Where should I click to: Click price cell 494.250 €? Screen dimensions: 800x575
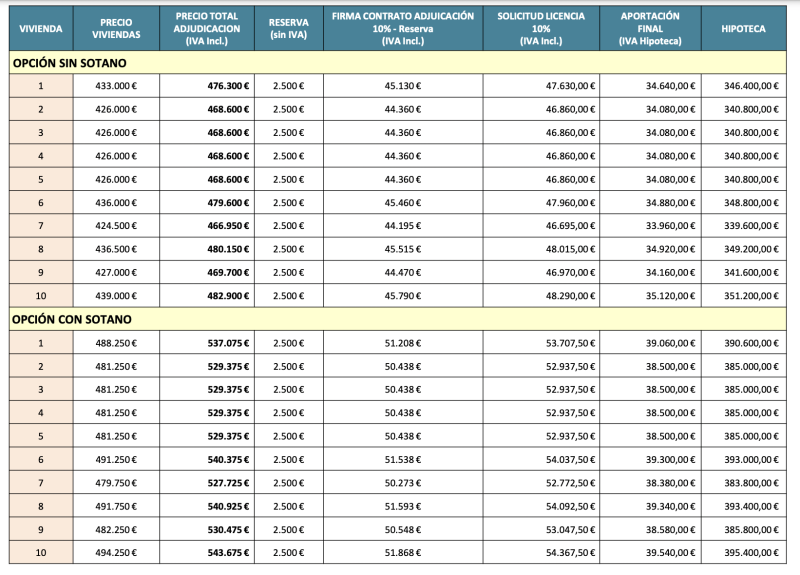pyautogui.click(x=116, y=553)
